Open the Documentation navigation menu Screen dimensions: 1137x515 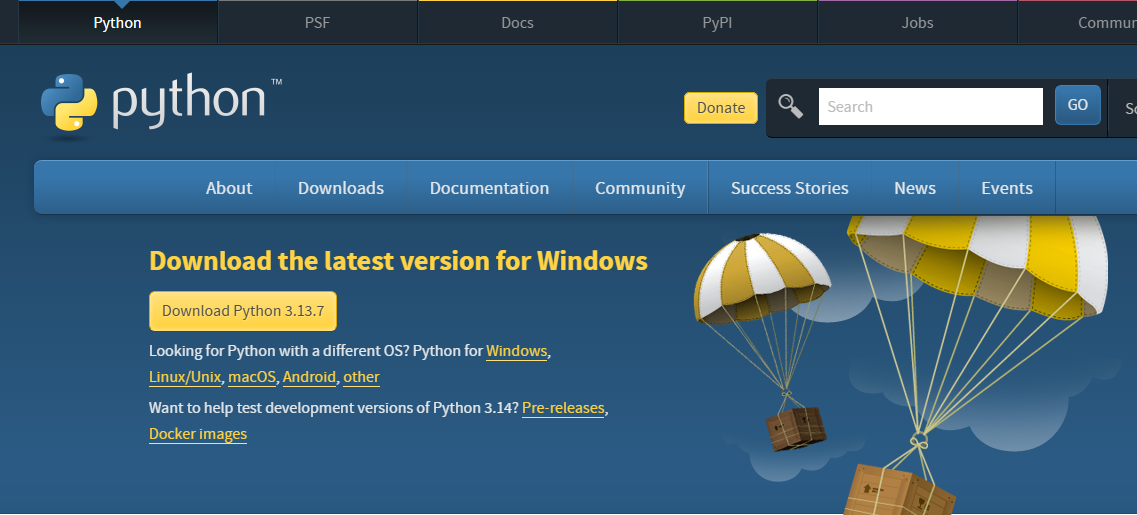click(x=489, y=188)
